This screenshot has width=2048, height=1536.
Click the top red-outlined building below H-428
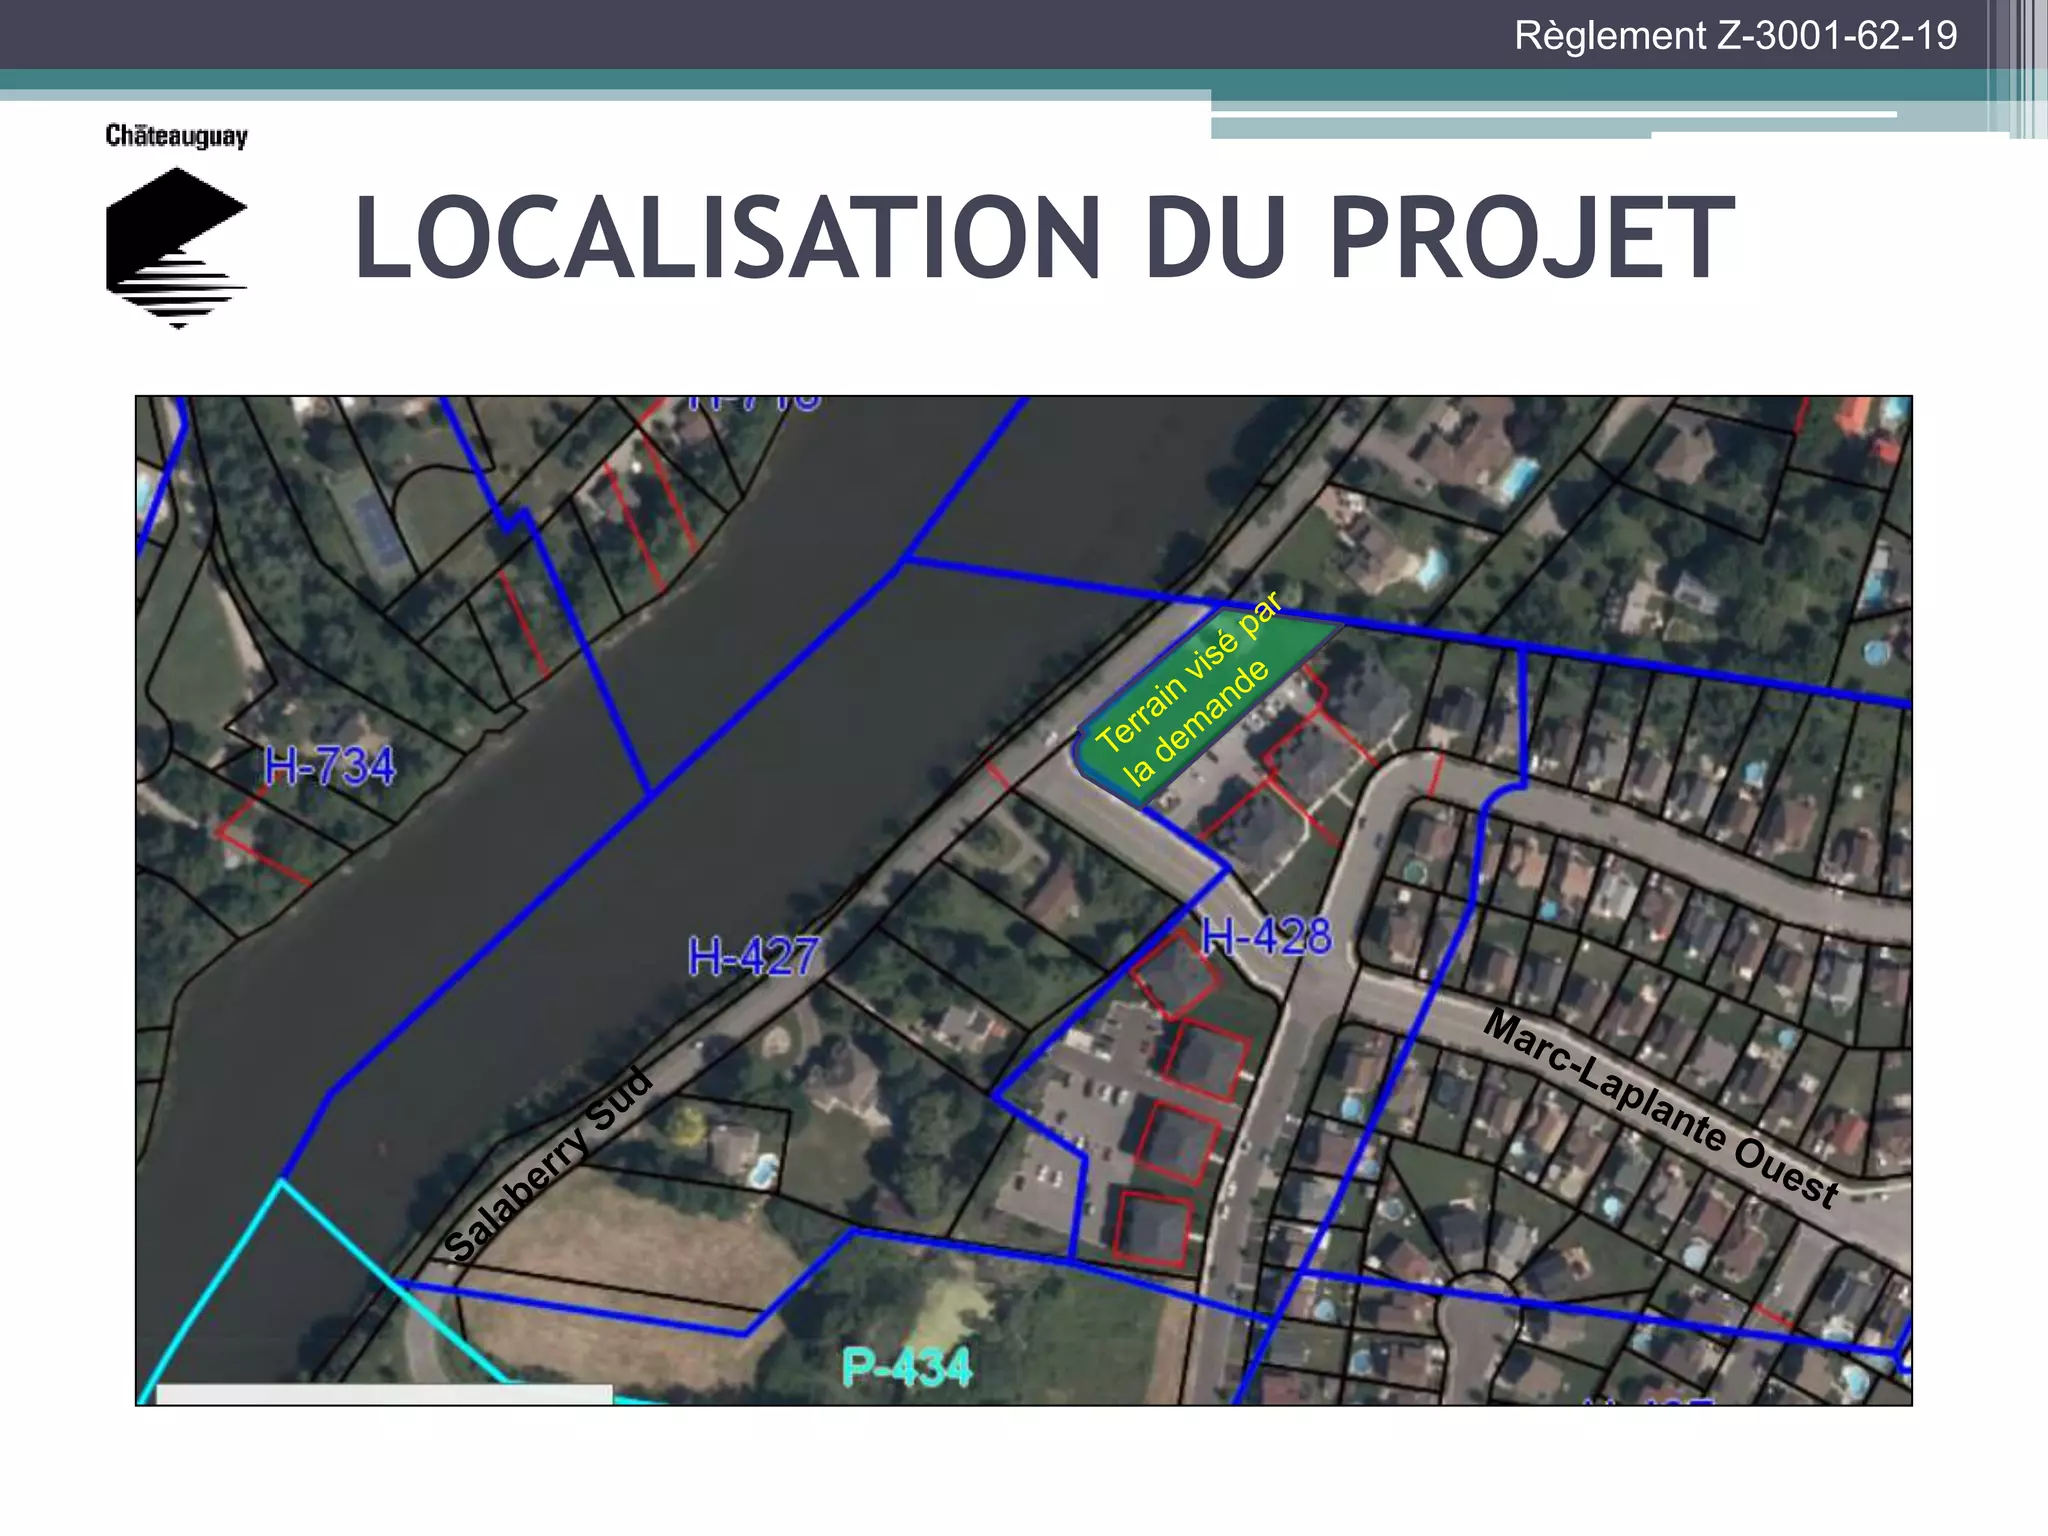click(1175, 973)
